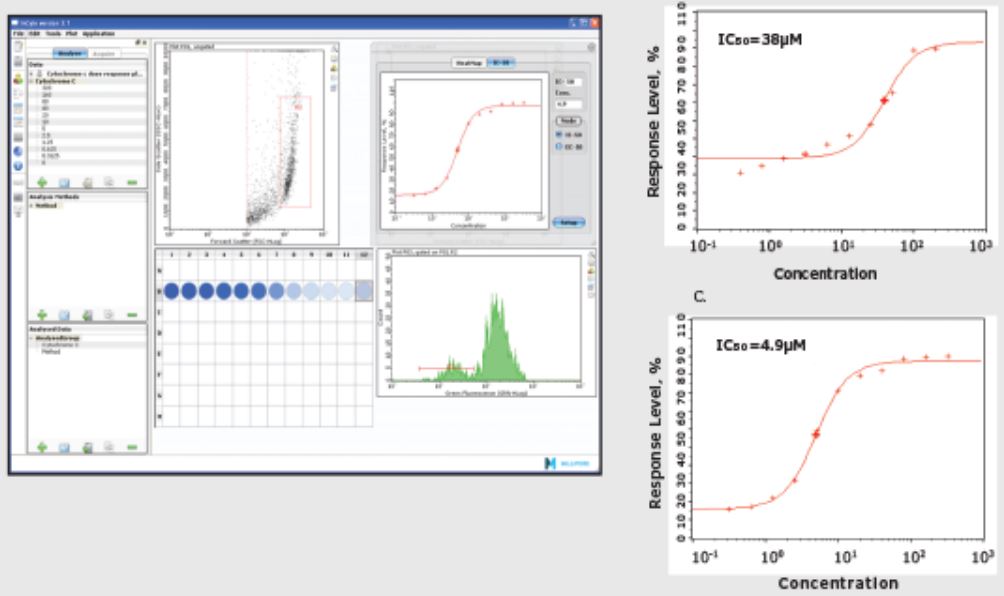
Task: Select the EC-50 radio button
Action: click(x=558, y=145)
